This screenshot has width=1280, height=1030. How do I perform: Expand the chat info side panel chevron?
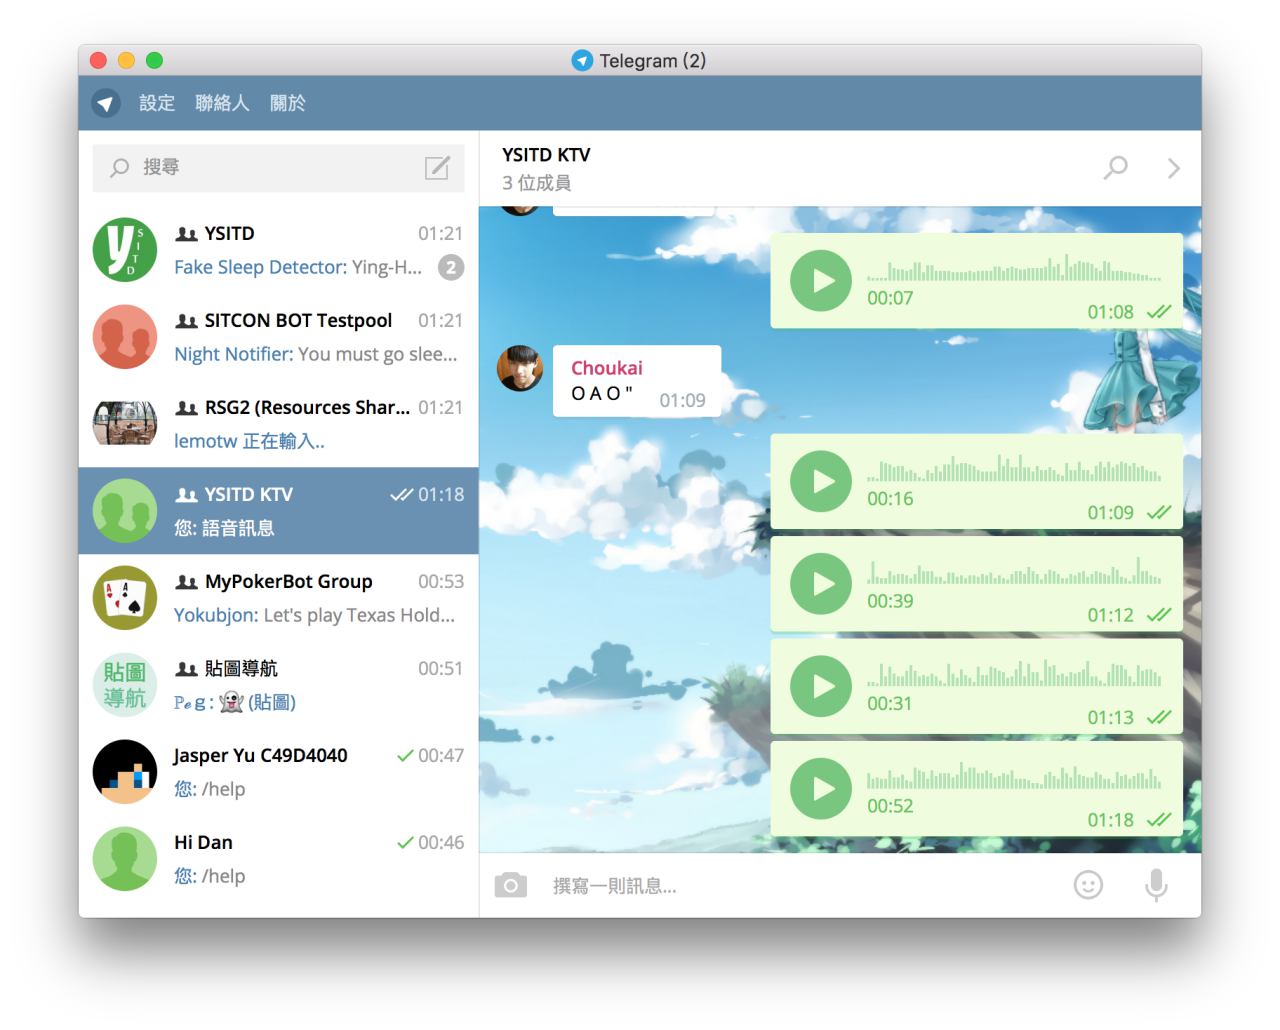click(1174, 168)
